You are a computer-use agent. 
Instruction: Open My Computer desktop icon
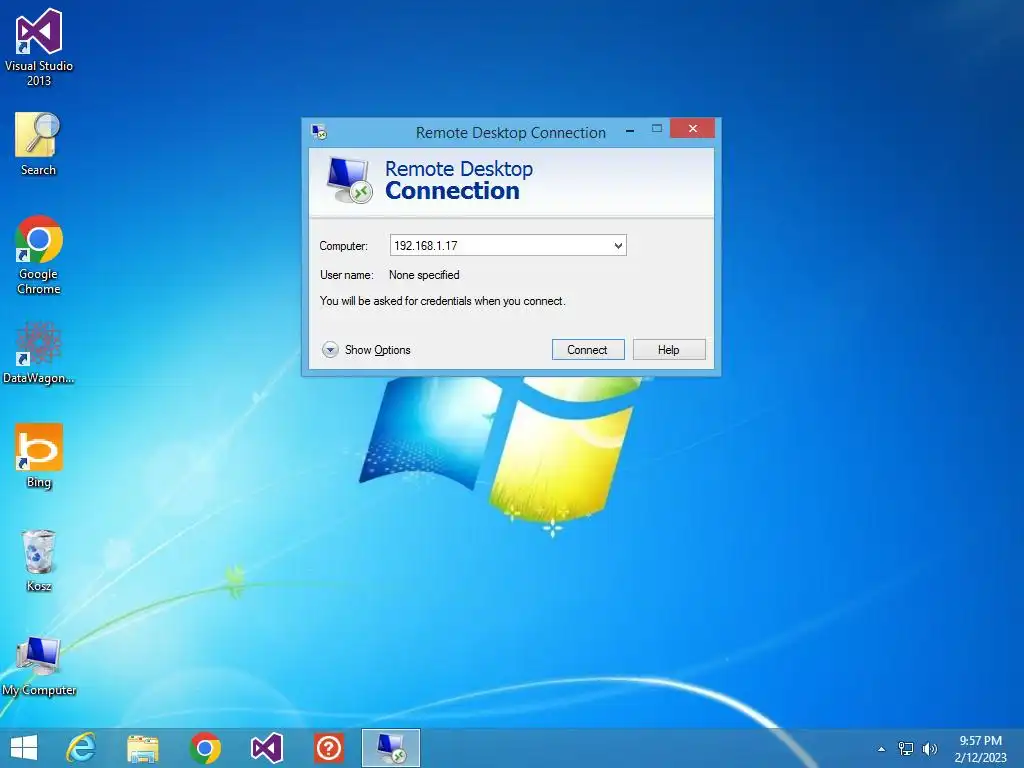39,667
